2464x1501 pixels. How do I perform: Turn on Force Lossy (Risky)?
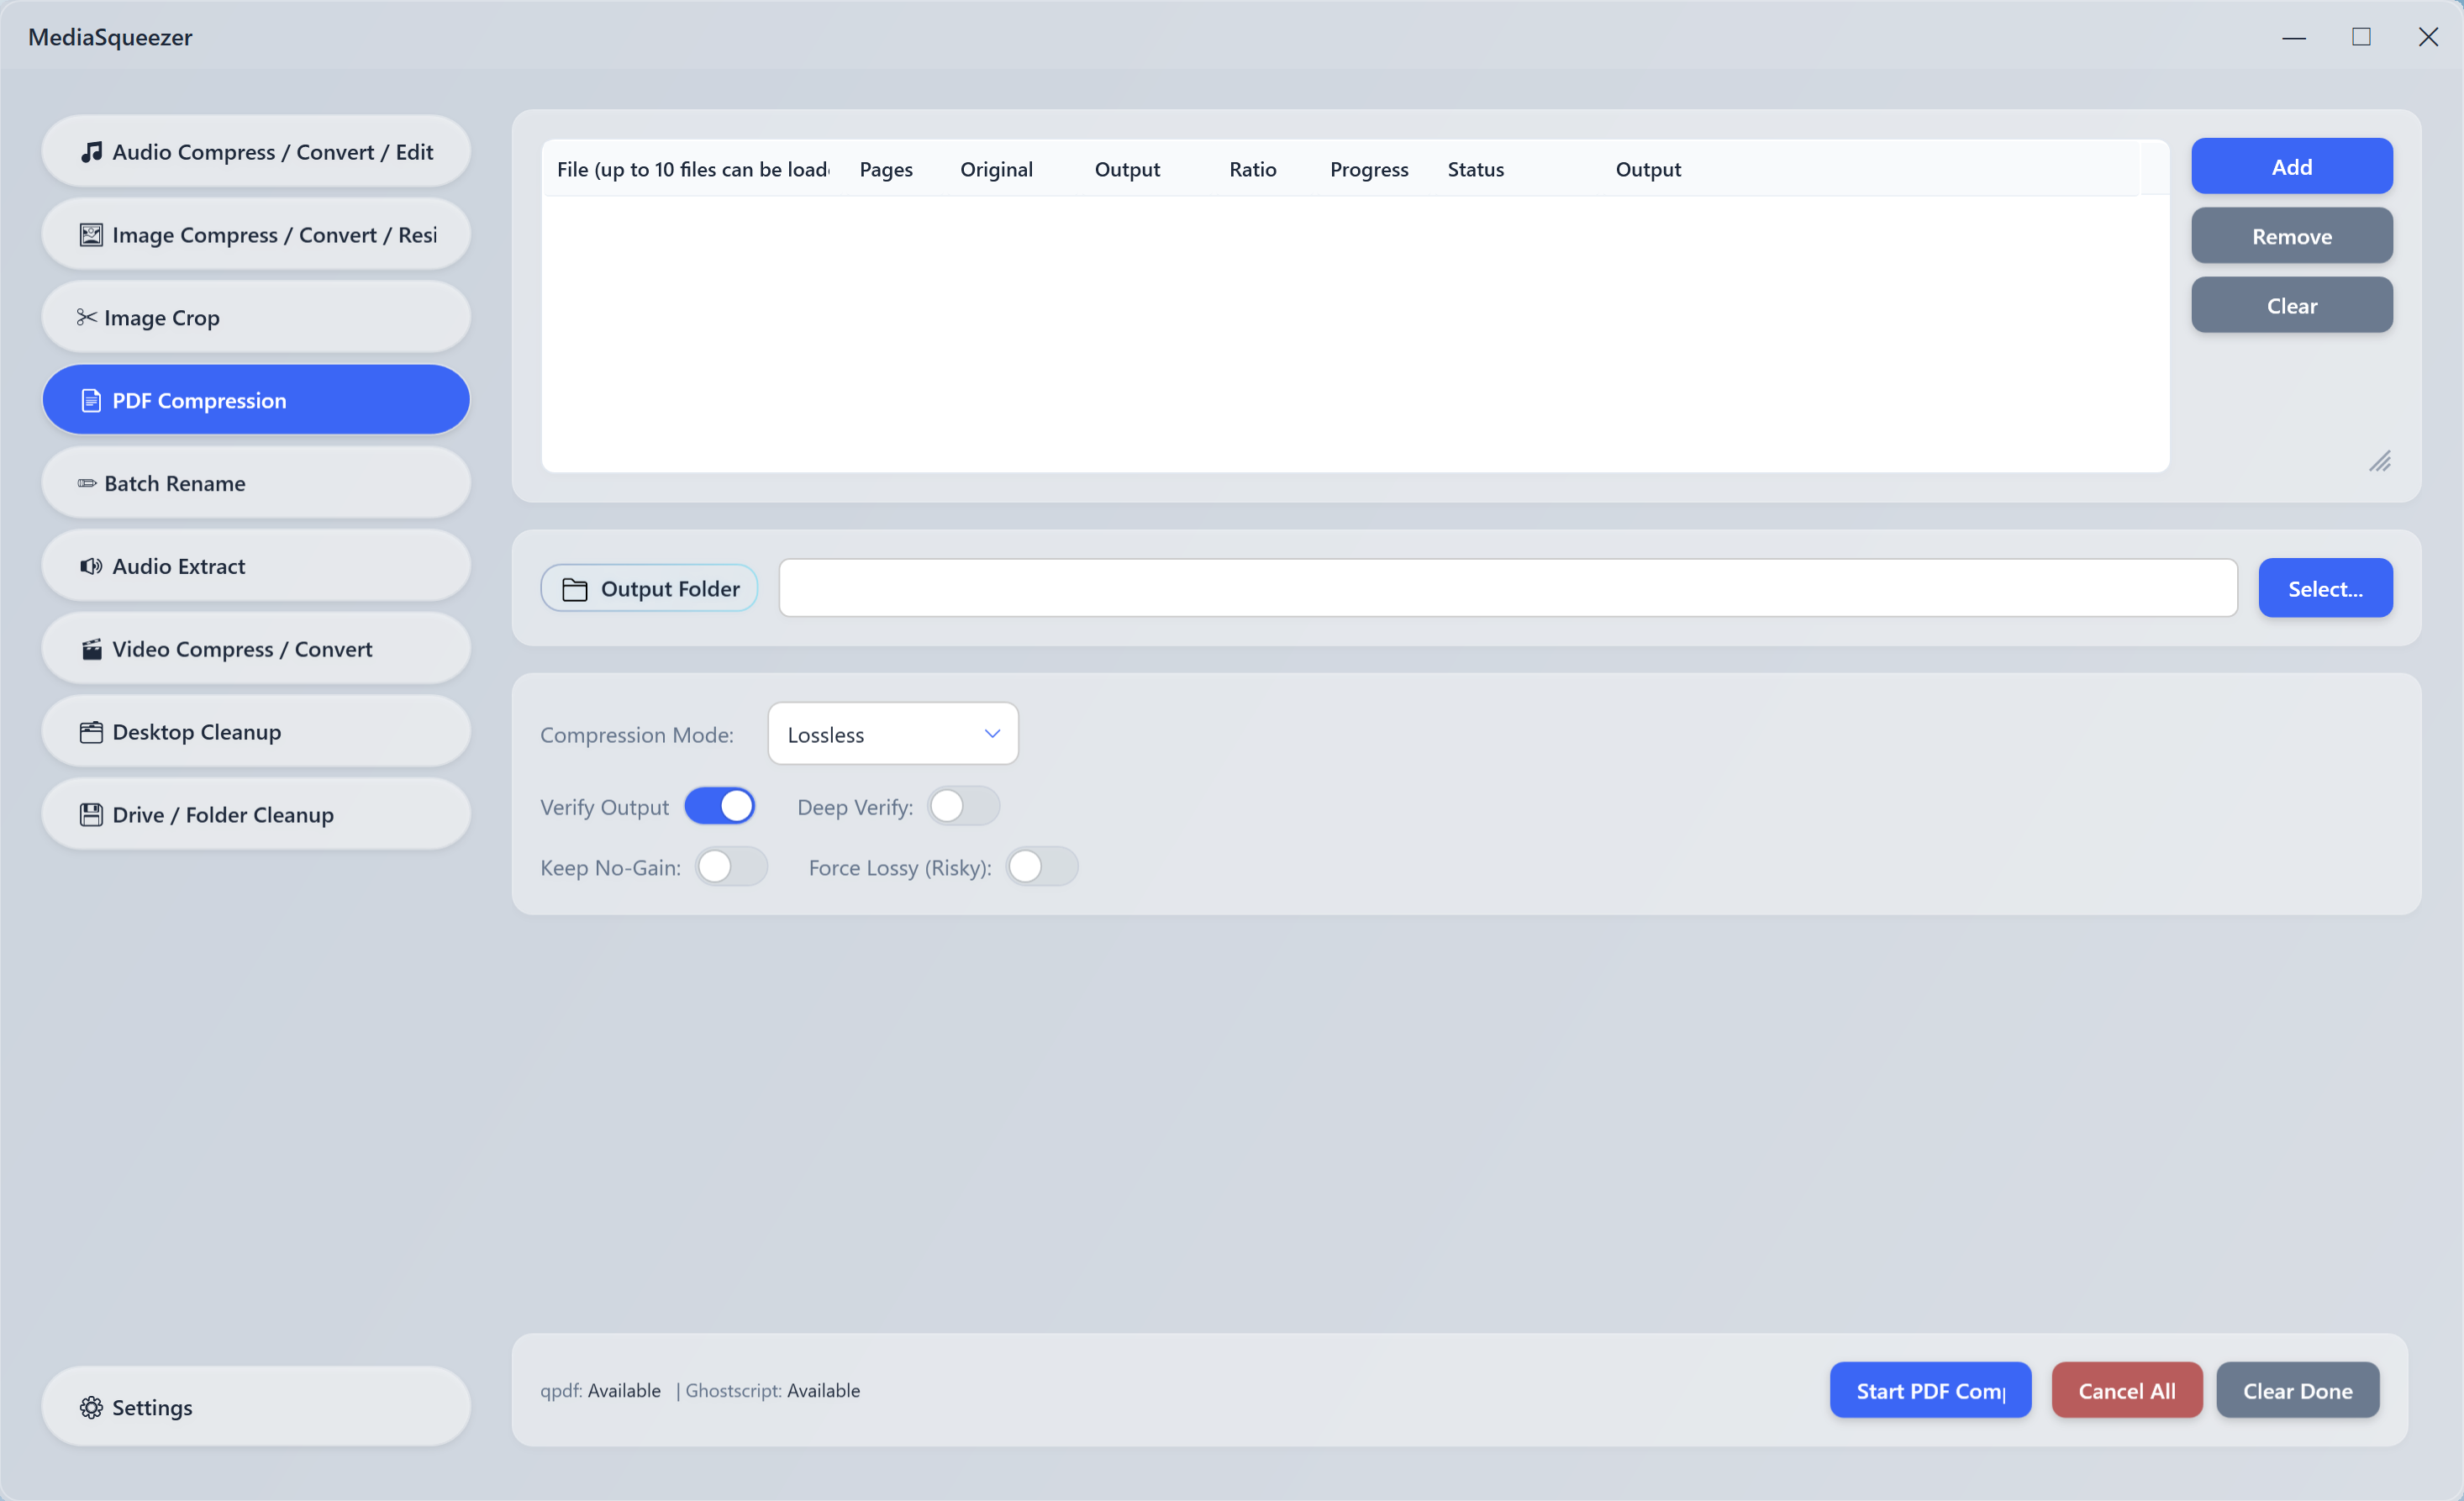(1041, 867)
